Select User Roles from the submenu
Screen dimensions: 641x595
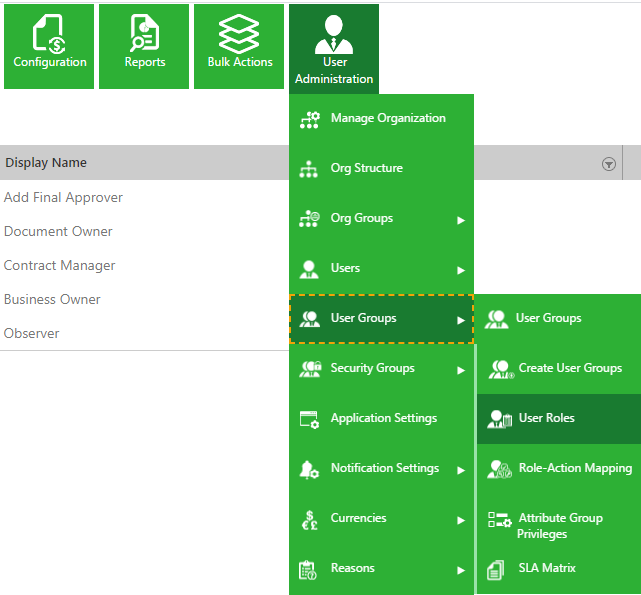tap(546, 418)
